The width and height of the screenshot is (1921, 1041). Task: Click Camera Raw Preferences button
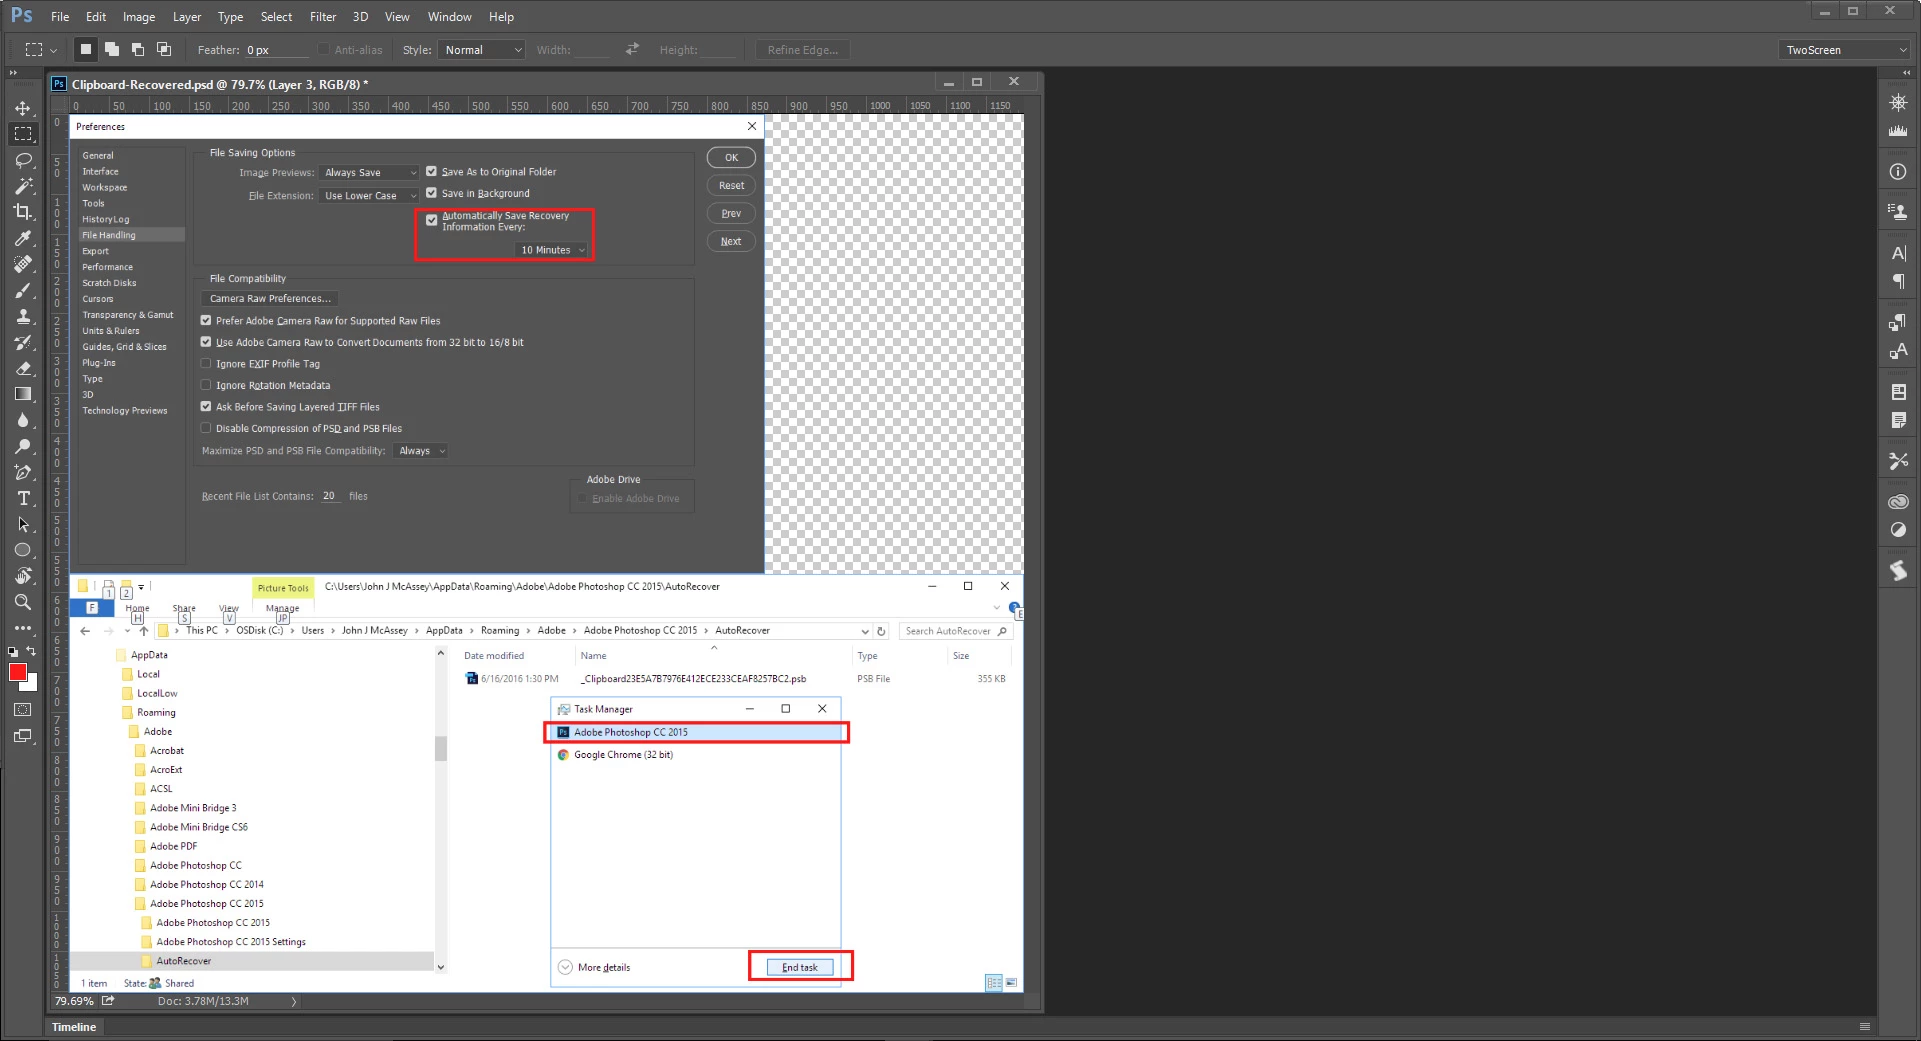click(270, 299)
